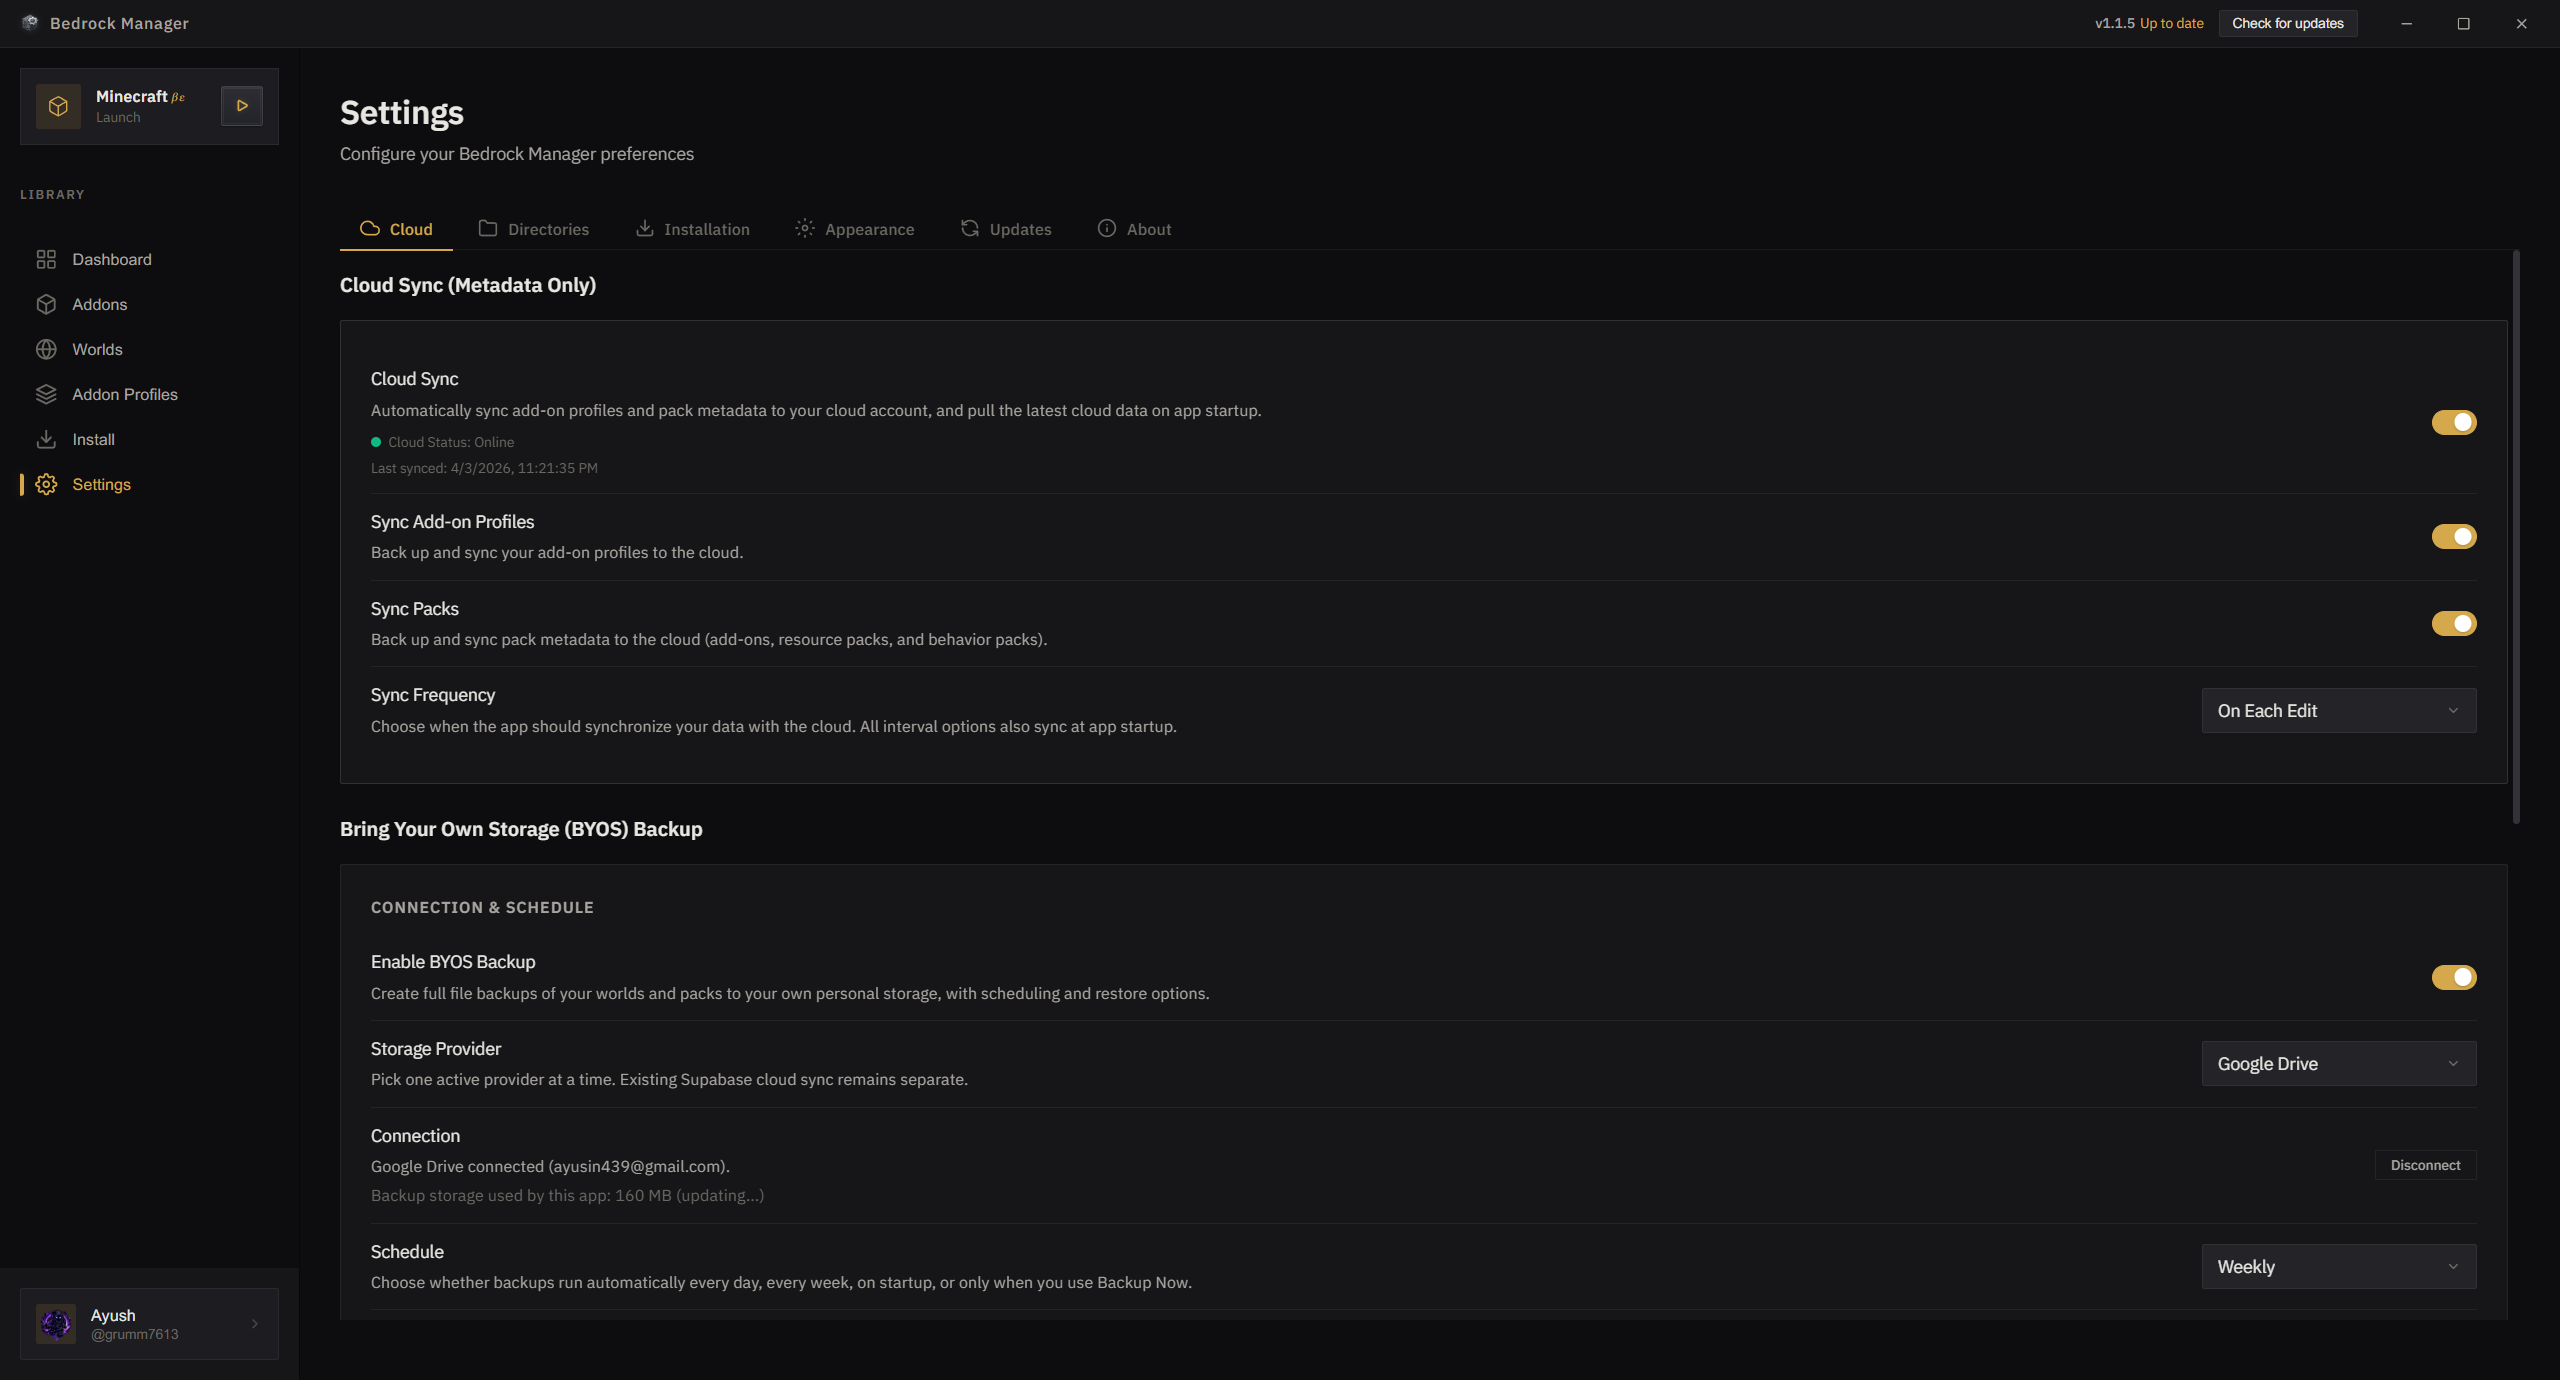2560x1380 pixels.
Task: Click the Addon Profiles layers icon
Action: 46,395
